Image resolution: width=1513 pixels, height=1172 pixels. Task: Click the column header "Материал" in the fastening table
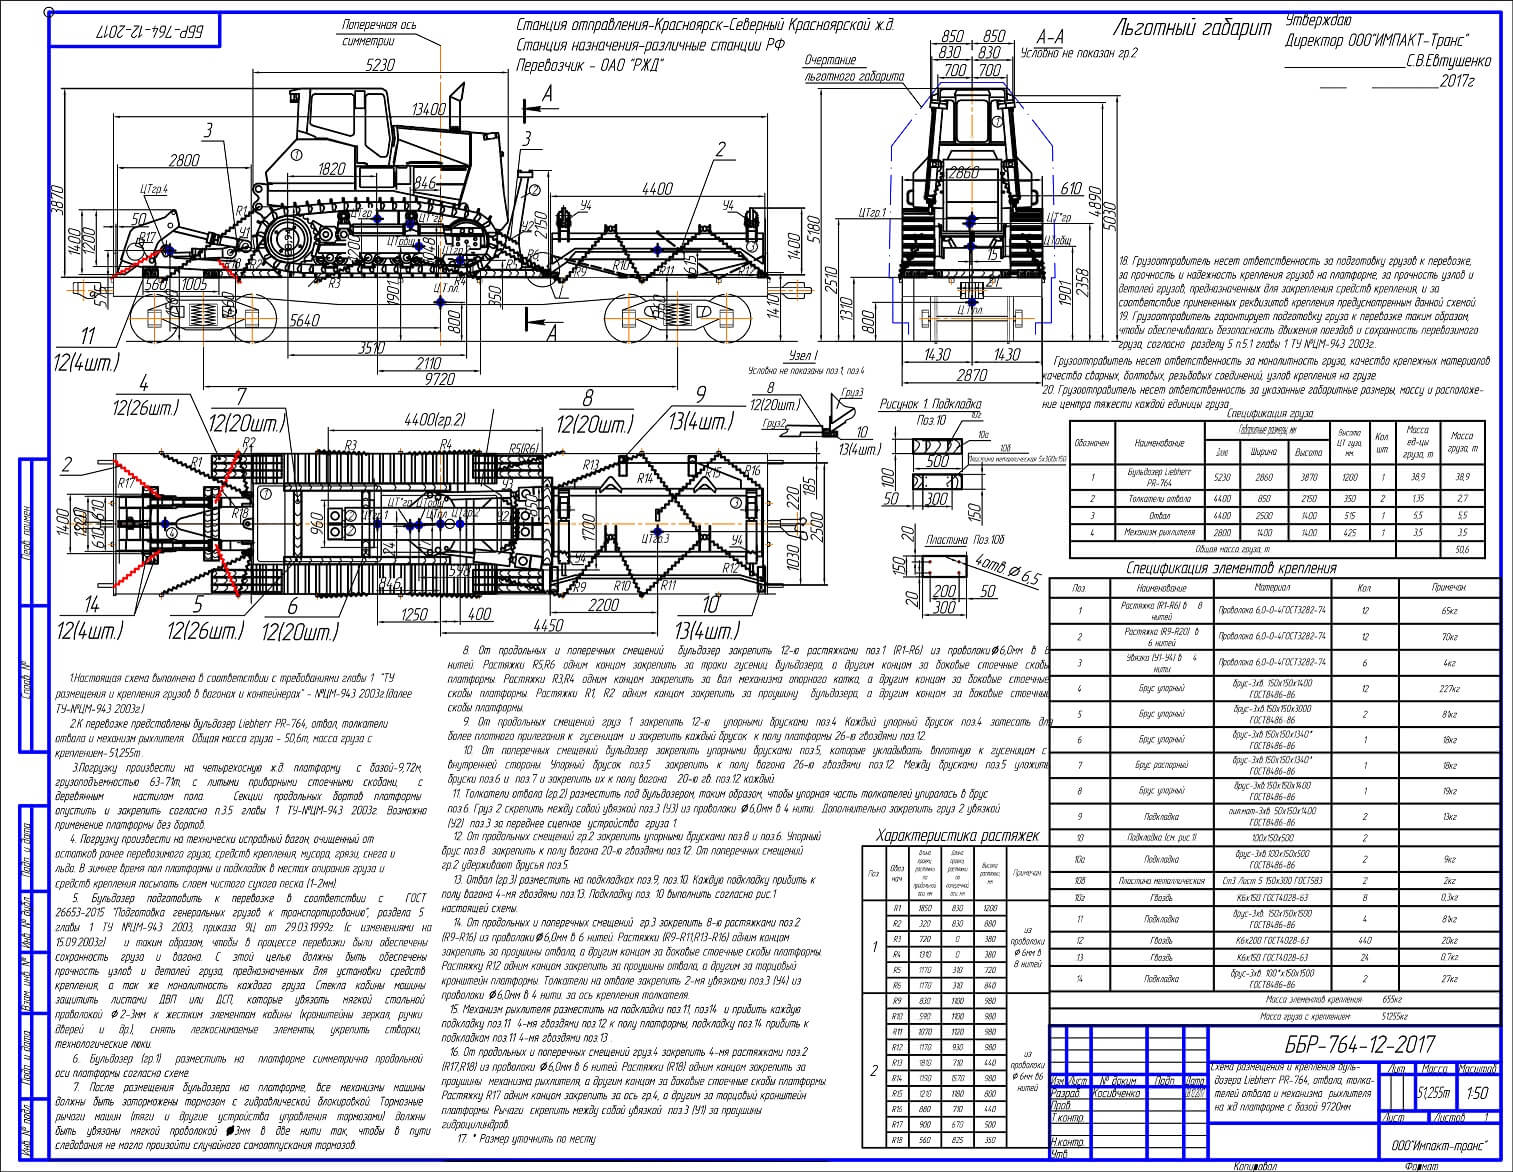[1272, 588]
